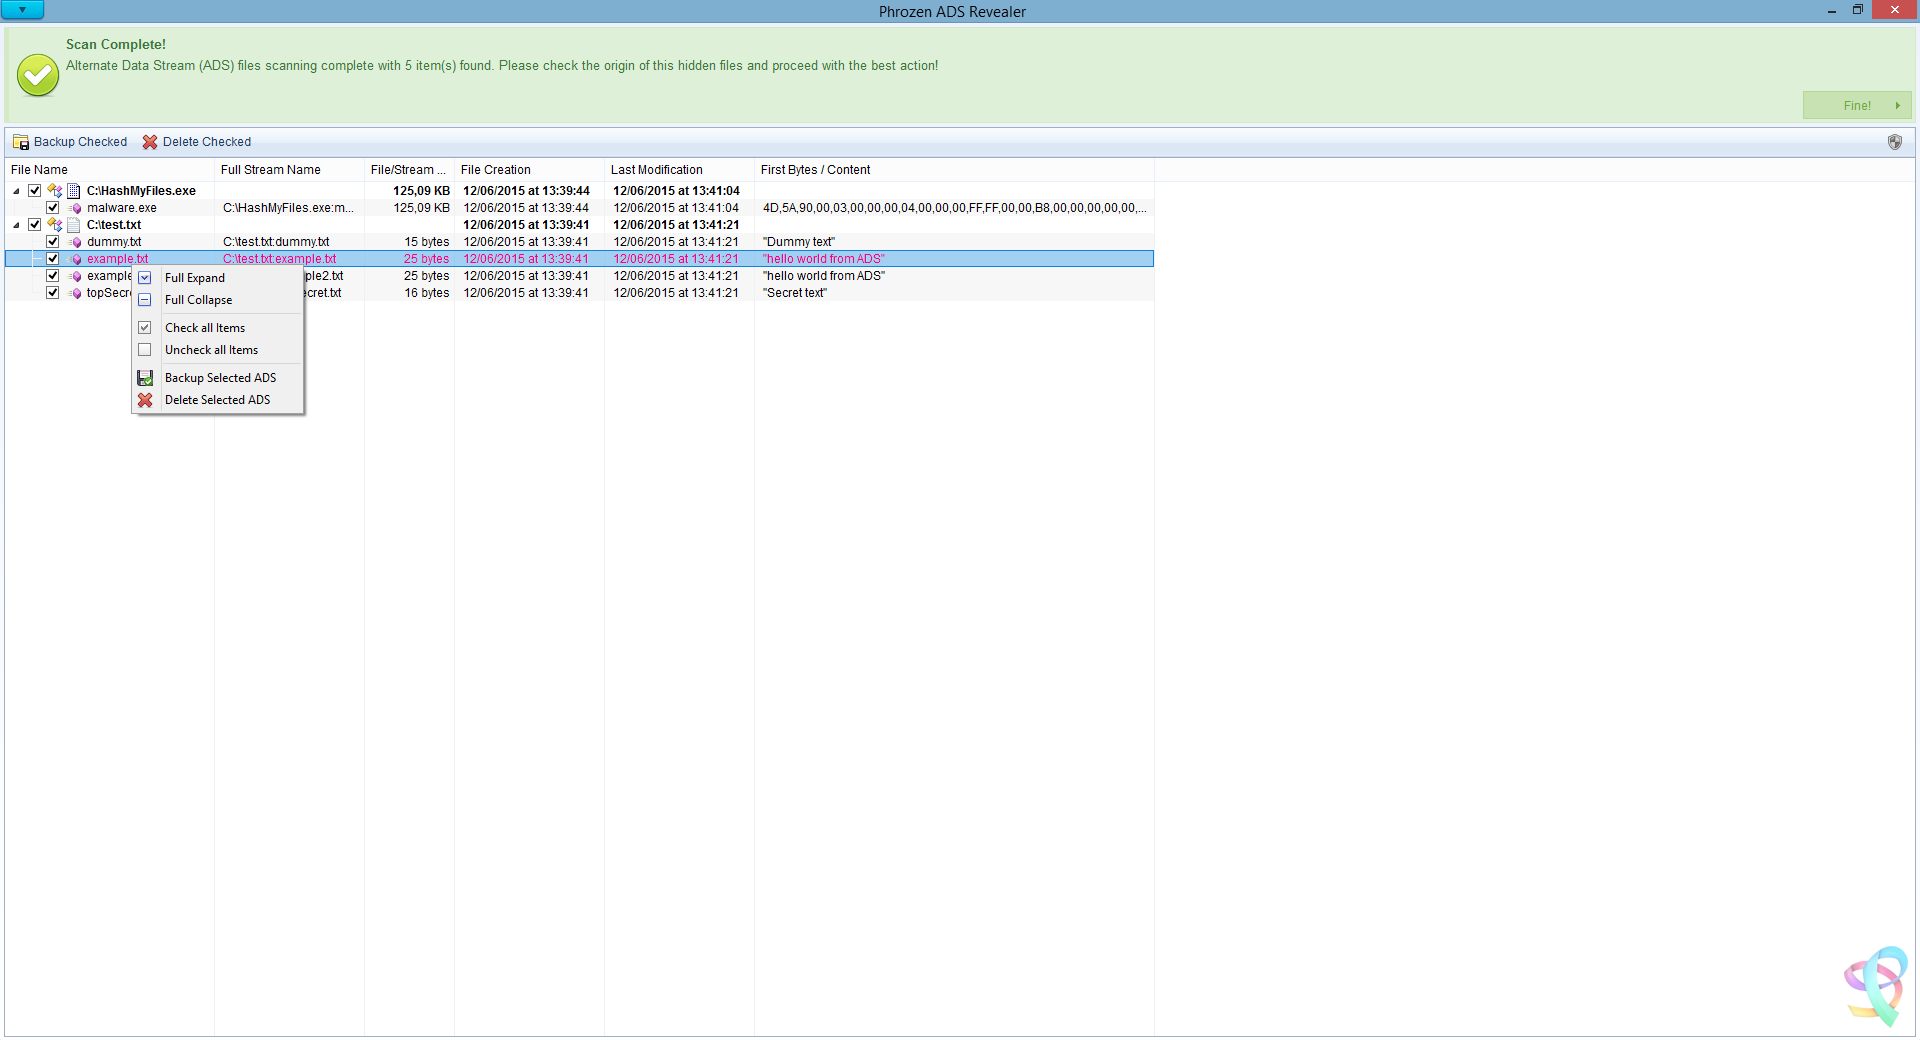Sort by Last Modification column header
1920x1040 pixels.
(x=679, y=170)
